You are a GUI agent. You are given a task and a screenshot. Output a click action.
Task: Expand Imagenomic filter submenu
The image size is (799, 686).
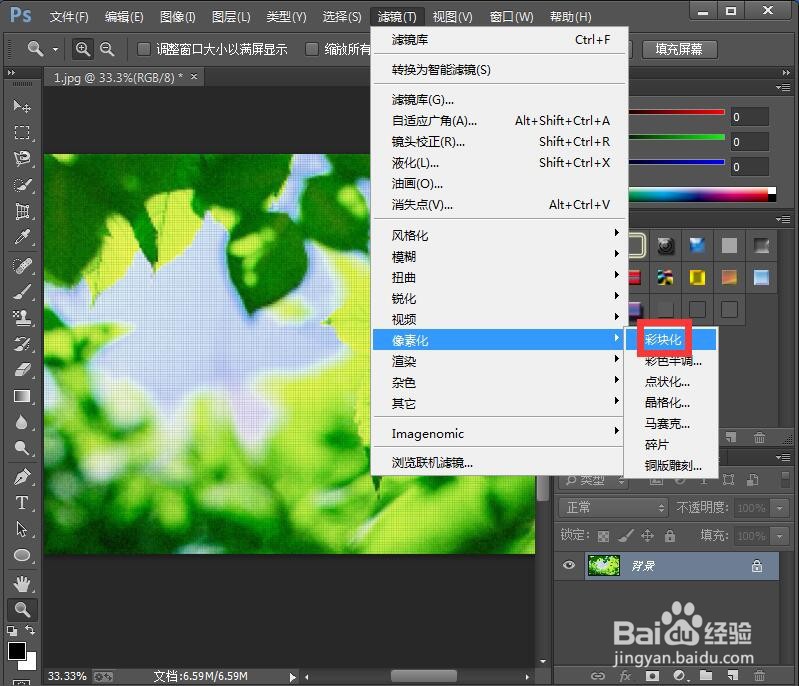point(499,434)
